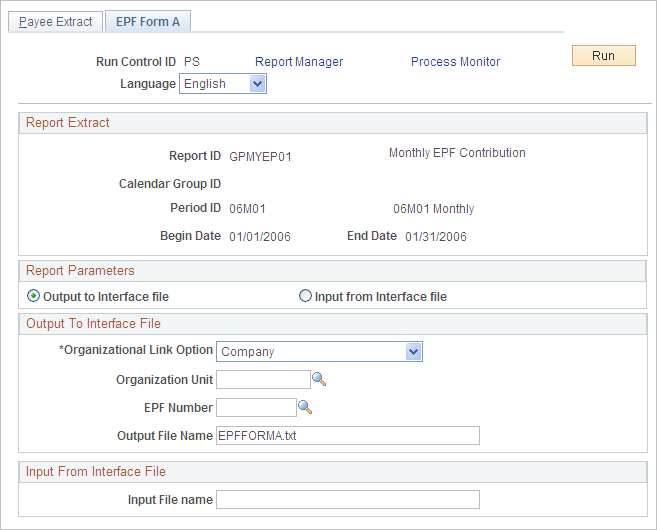Open the Process Monitor link
Image resolution: width=657 pixels, height=530 pixels.
(x=455, y=62)
